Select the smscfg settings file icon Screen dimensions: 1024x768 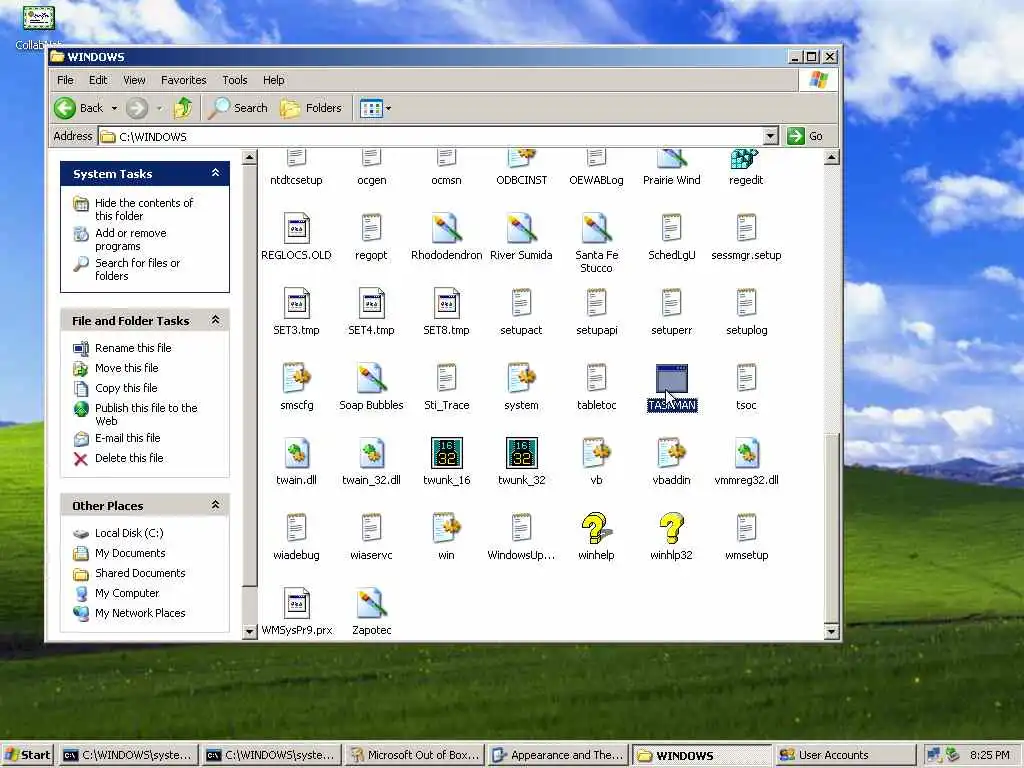296,379
